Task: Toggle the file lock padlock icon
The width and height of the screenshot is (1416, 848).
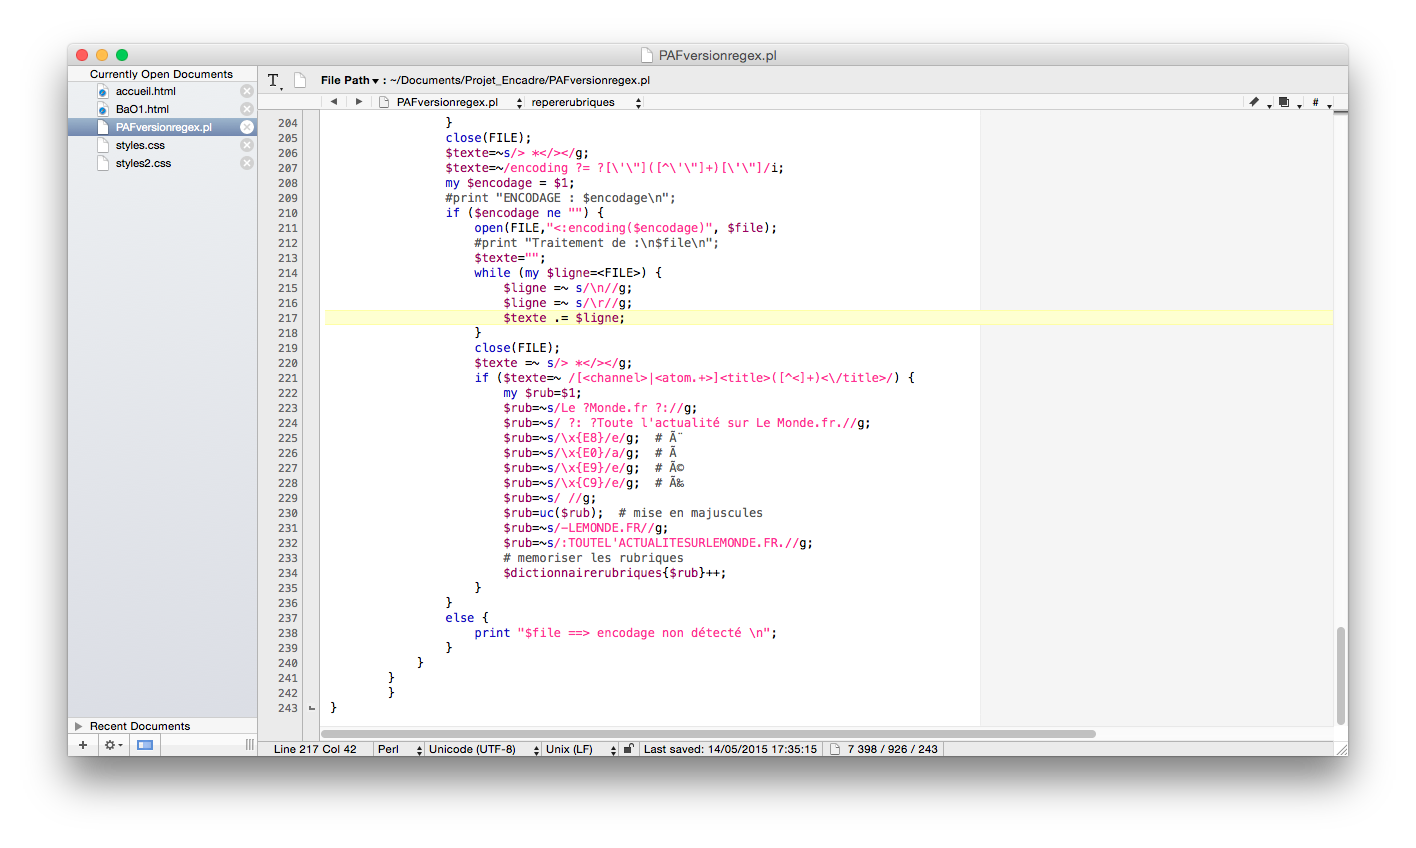Action: click(x=629, y=749)
